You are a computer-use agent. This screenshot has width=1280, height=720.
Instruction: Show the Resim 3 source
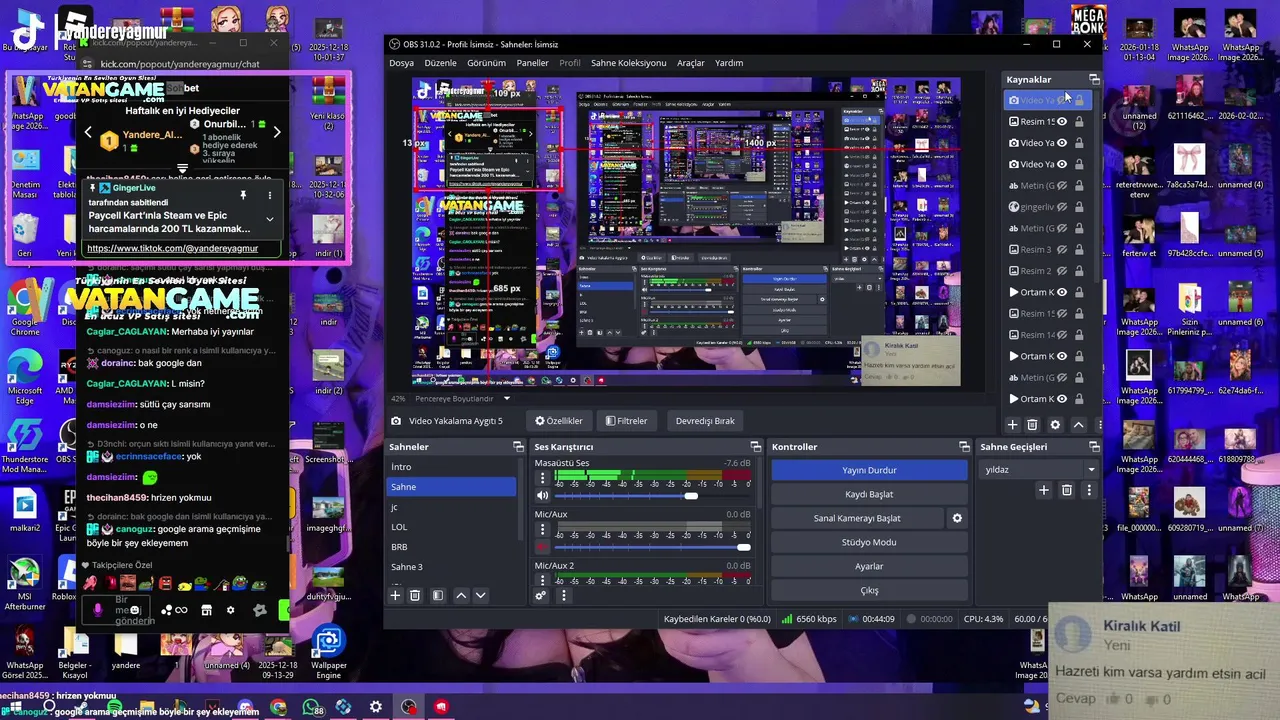[1063, 250]
